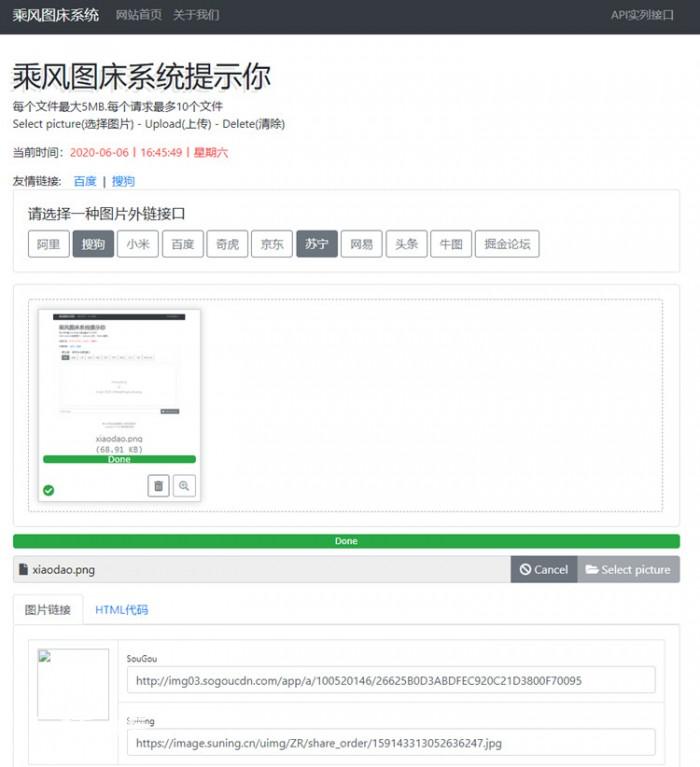Click the xiaodao.png file name caption field
The image size is (700, 767).
[x=262, y=569]
